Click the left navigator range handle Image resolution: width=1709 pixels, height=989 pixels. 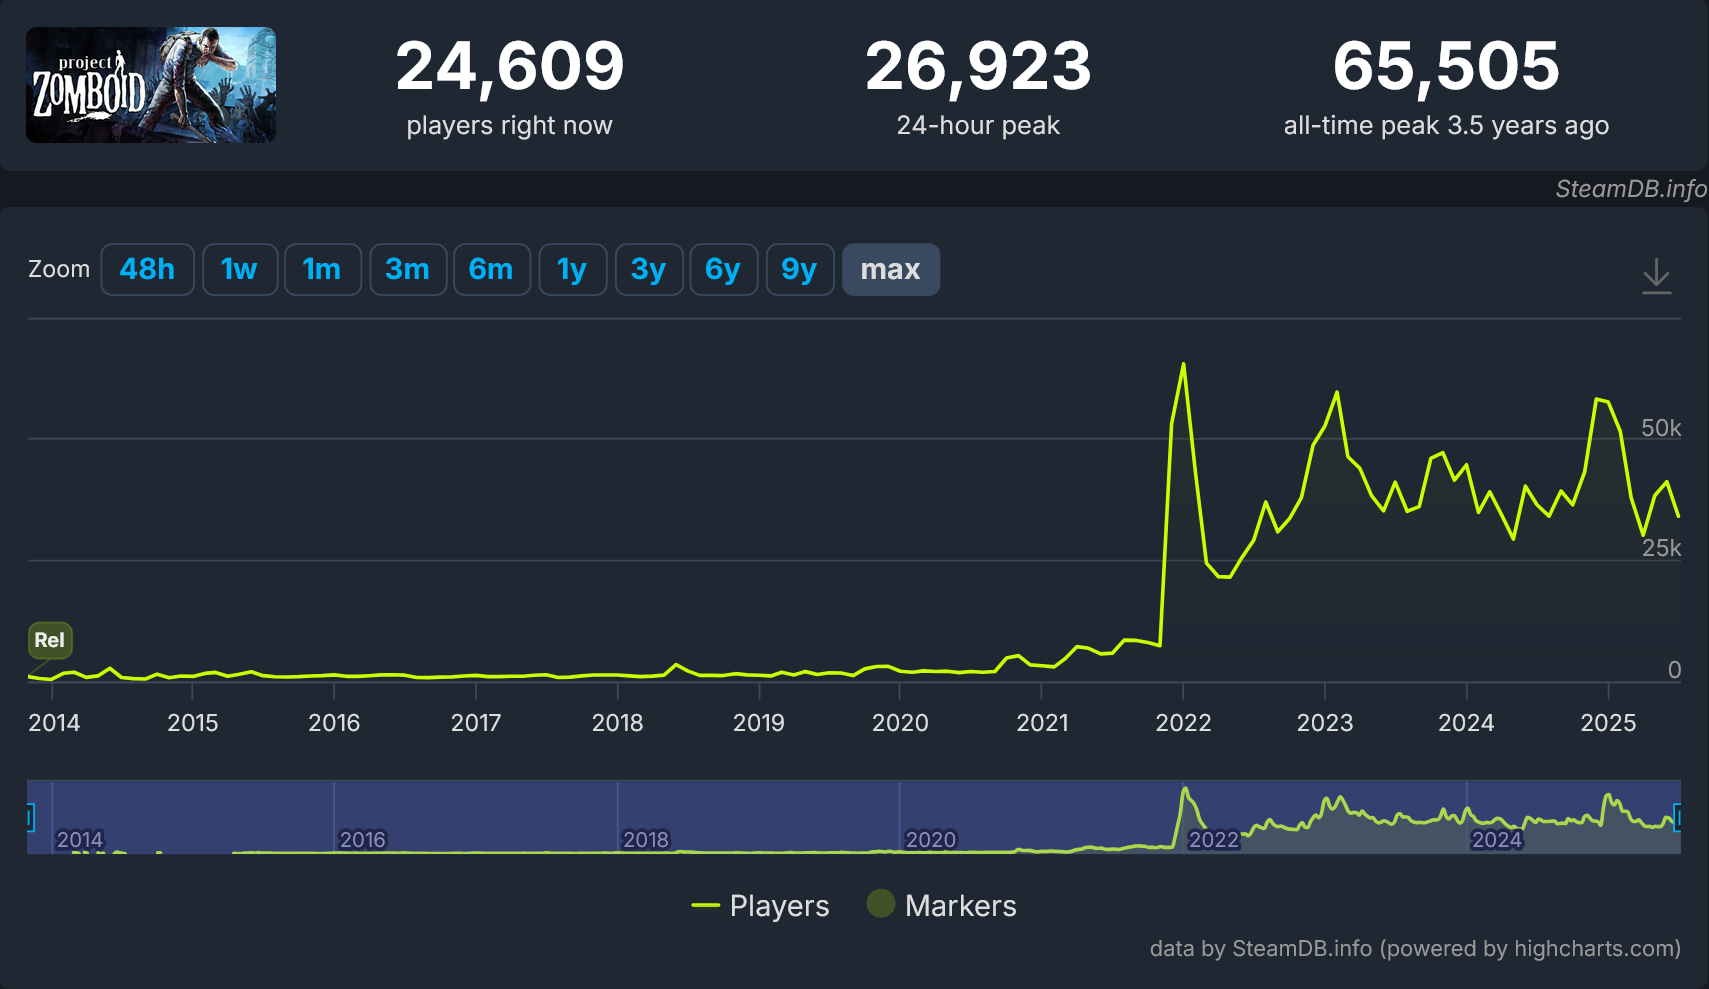(30, 817)
